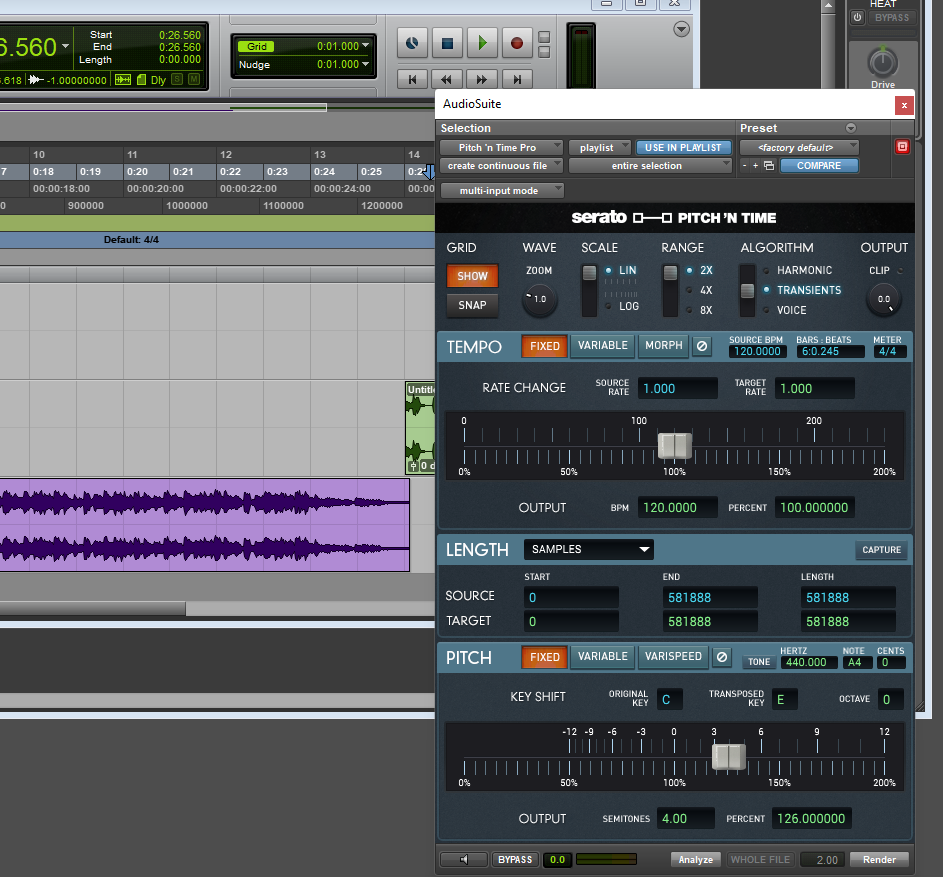The image size is (943, 877).
Task: Open the Length SAMPLES units dropdown
Action: [588, 549]
